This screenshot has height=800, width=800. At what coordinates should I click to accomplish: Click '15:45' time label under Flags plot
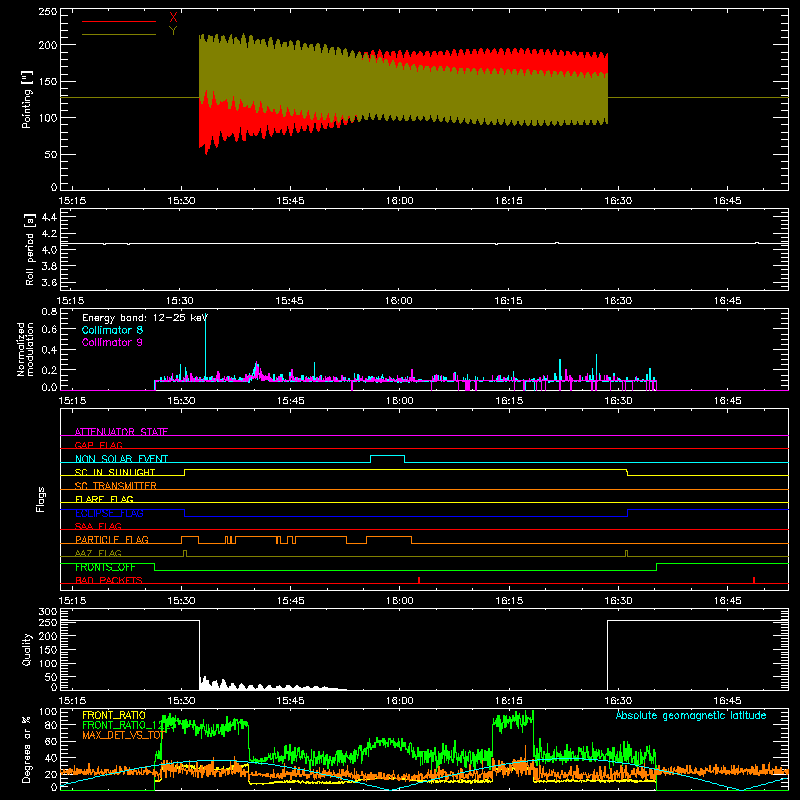[x=290, y=601]
